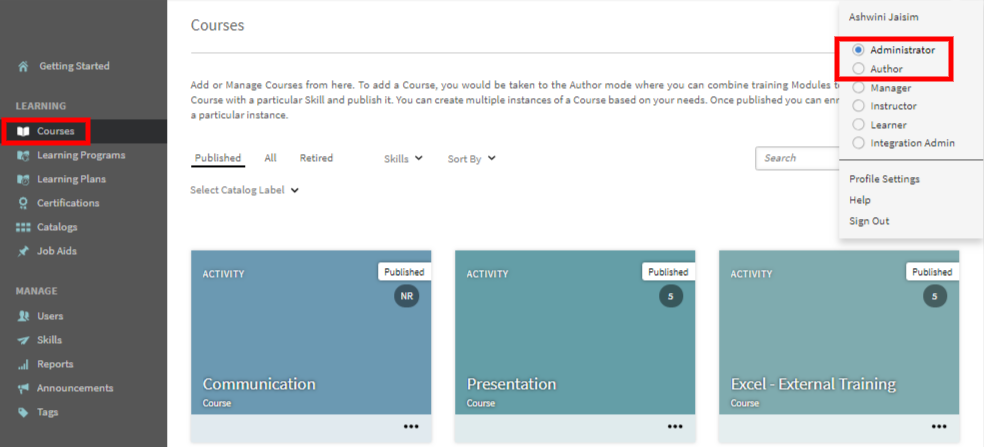Viewport: 984px width, 447px height.
Task: Select the Author role radio button
Action: 858,69
